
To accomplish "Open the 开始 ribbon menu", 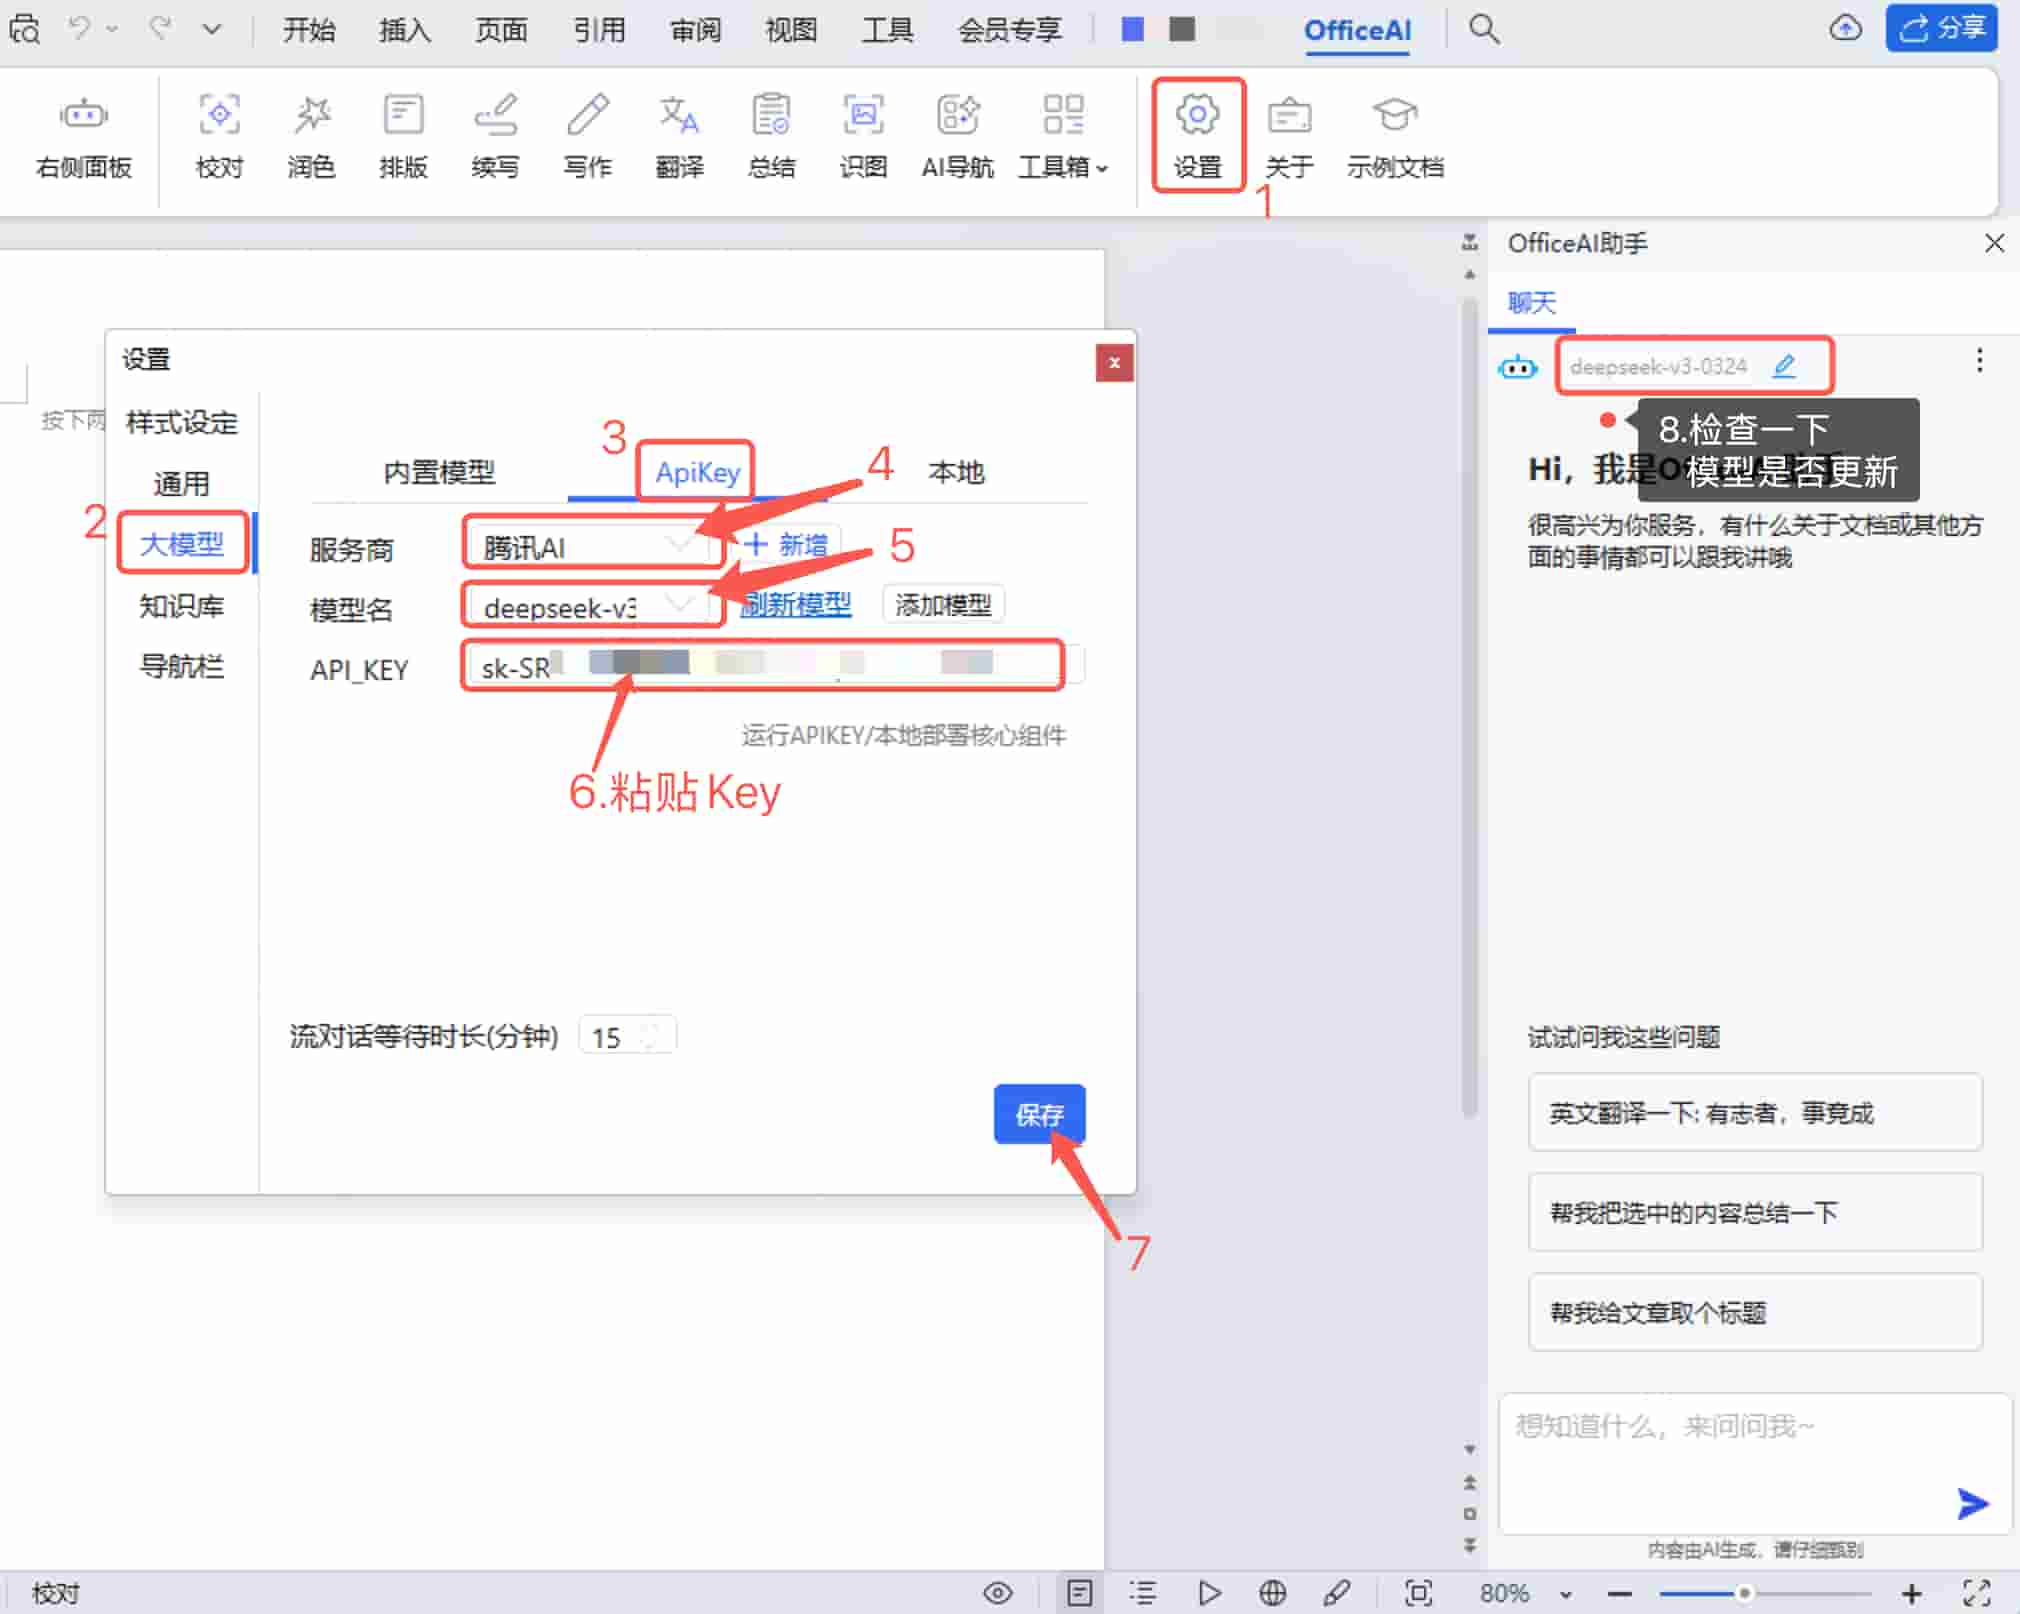I will 309,29.
